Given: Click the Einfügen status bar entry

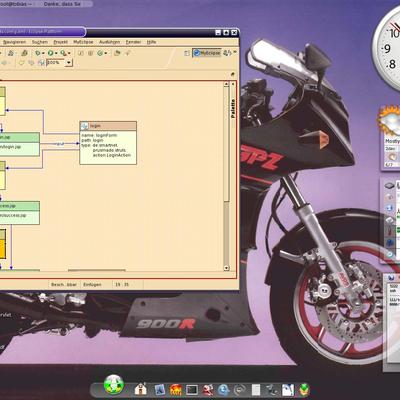Looking at the screenshot, I should (x=92, y=285).
